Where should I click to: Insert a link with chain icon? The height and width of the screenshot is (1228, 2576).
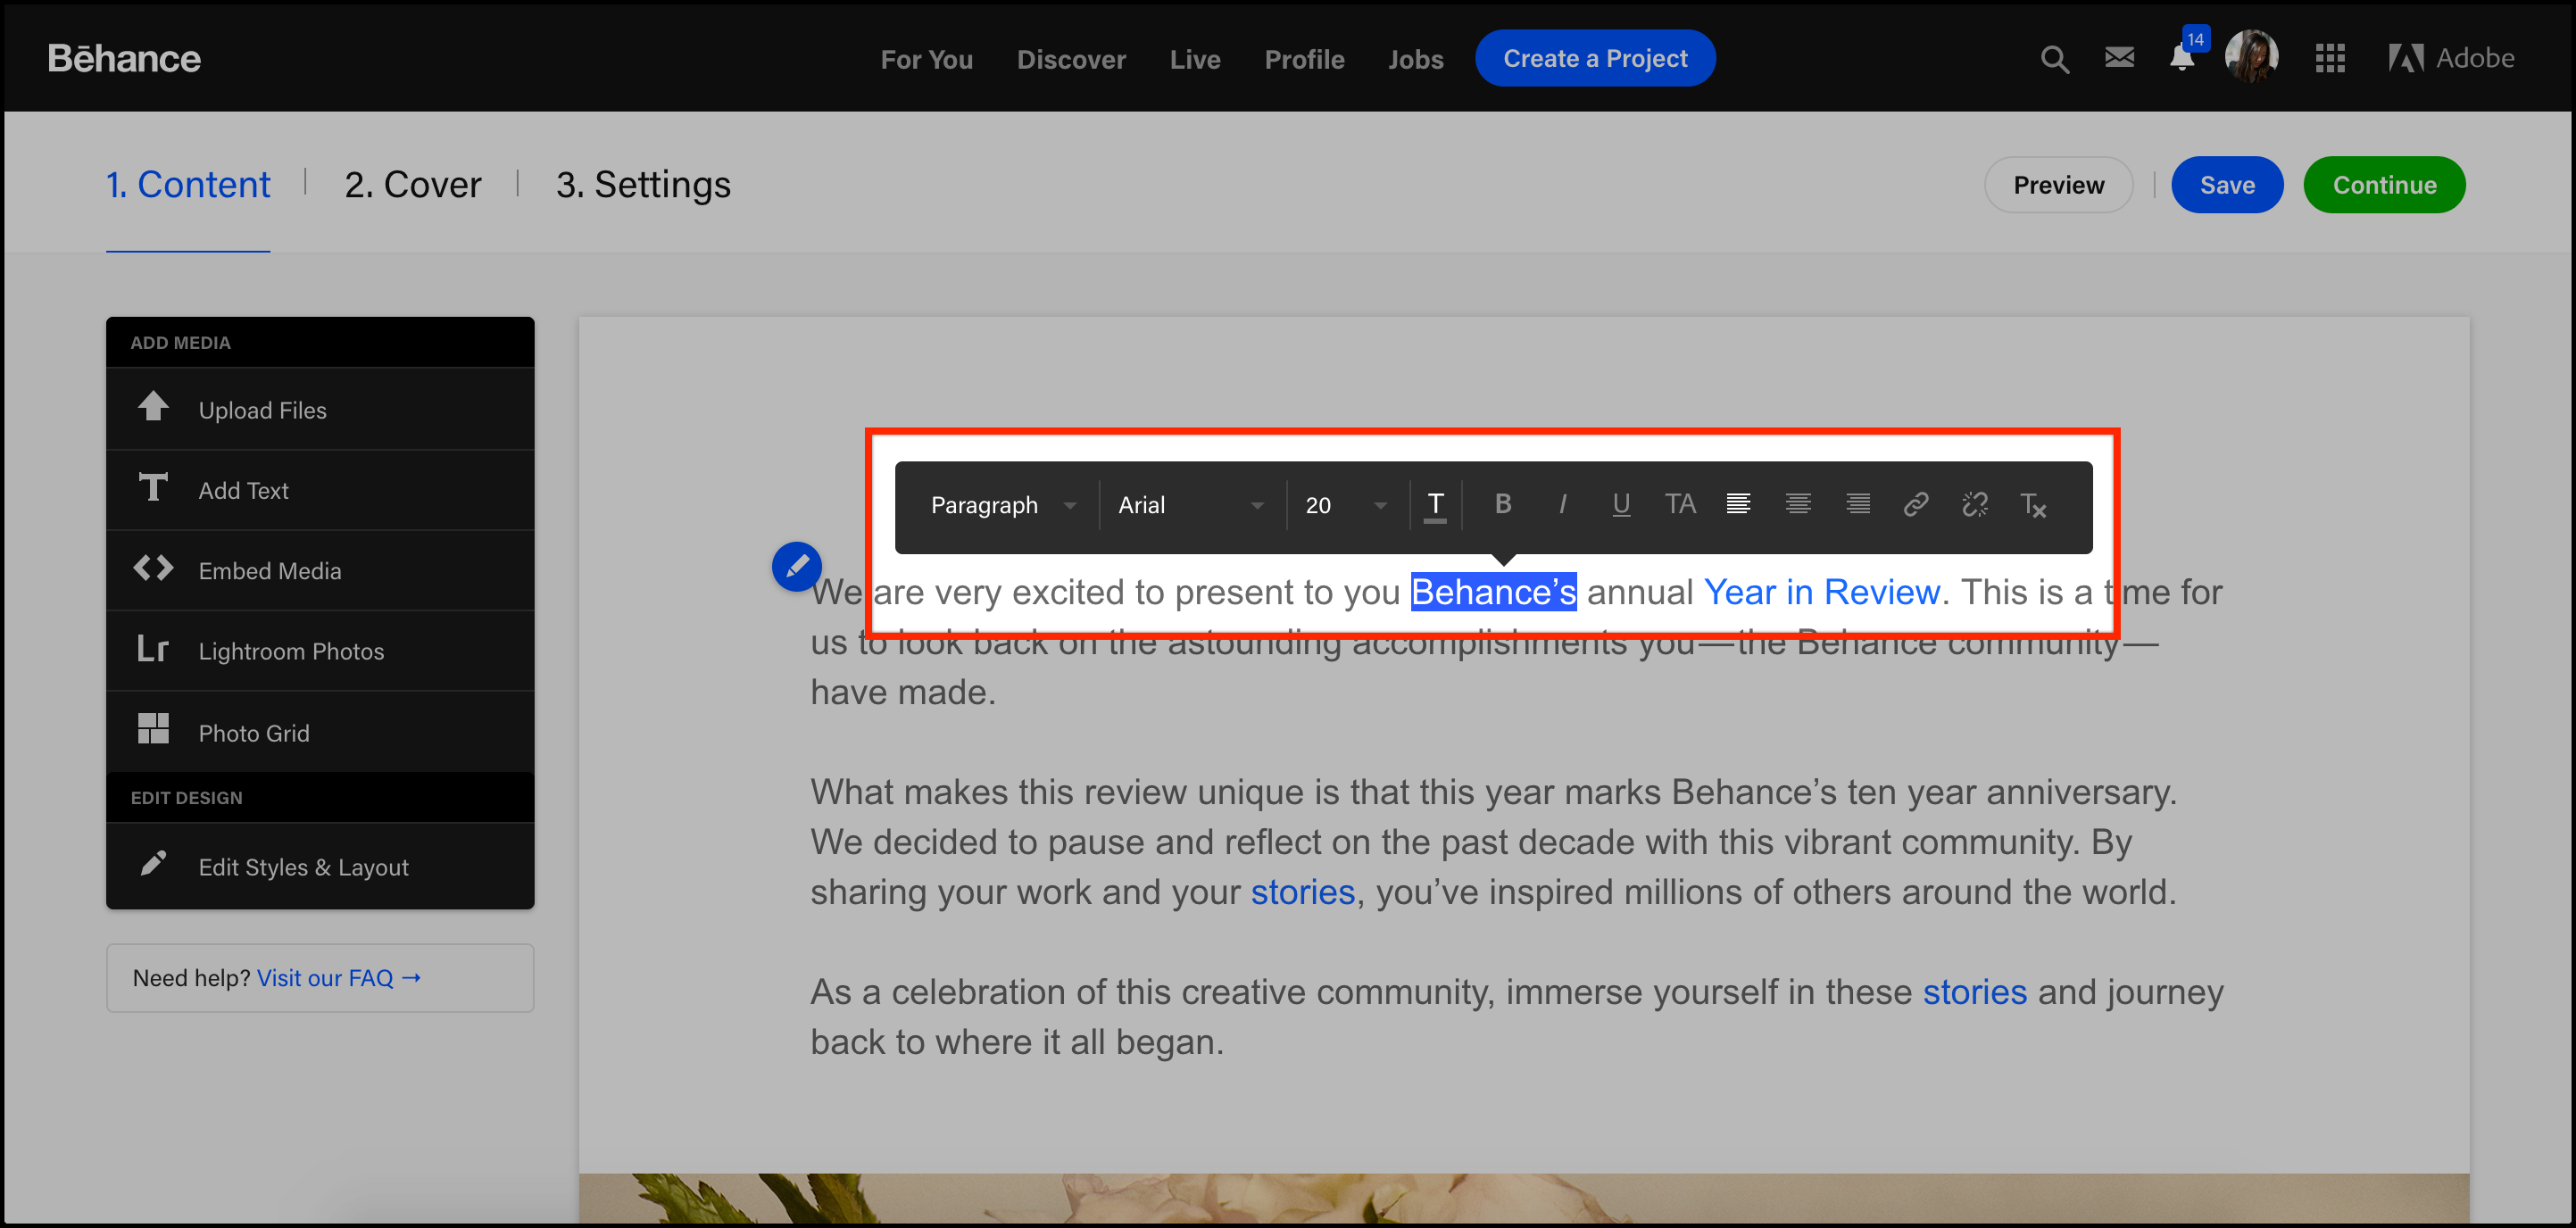click(x=1916, y=504)
